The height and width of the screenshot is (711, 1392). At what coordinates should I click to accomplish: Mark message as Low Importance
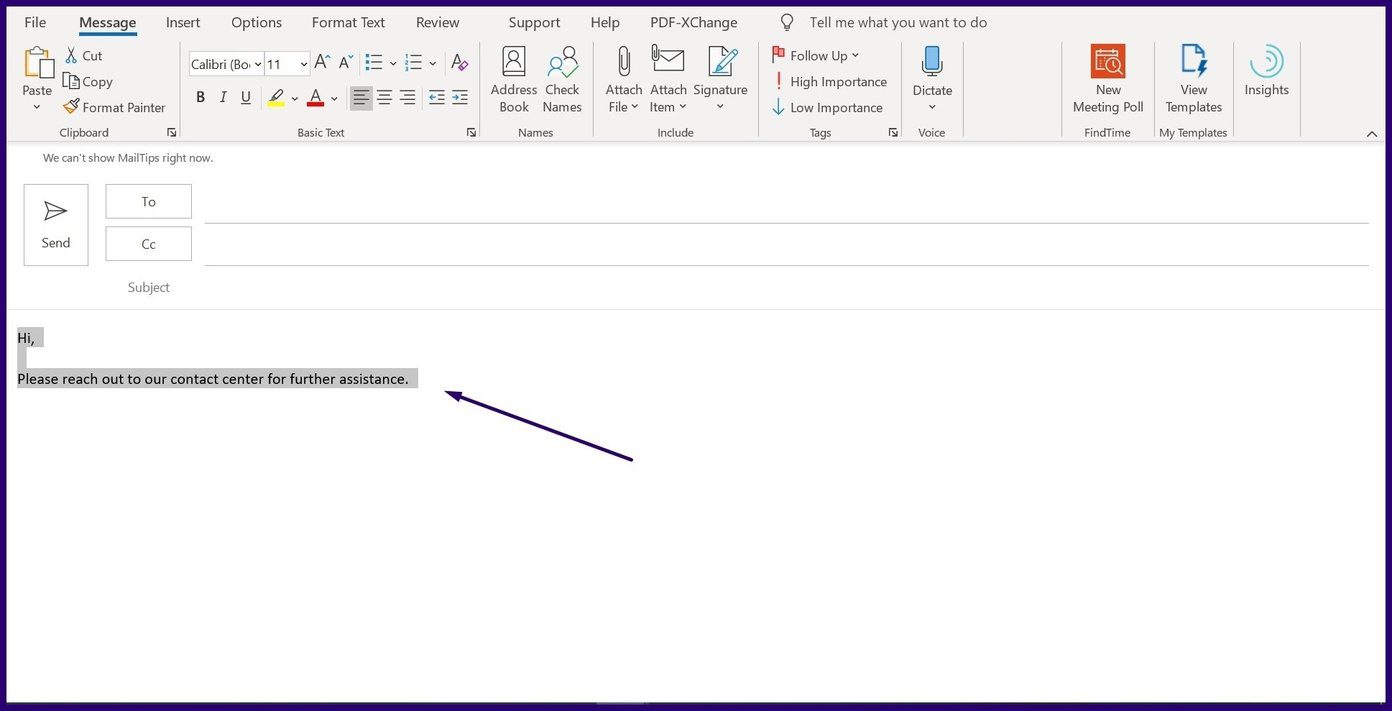pyautogui.click(x=827, y=107)
